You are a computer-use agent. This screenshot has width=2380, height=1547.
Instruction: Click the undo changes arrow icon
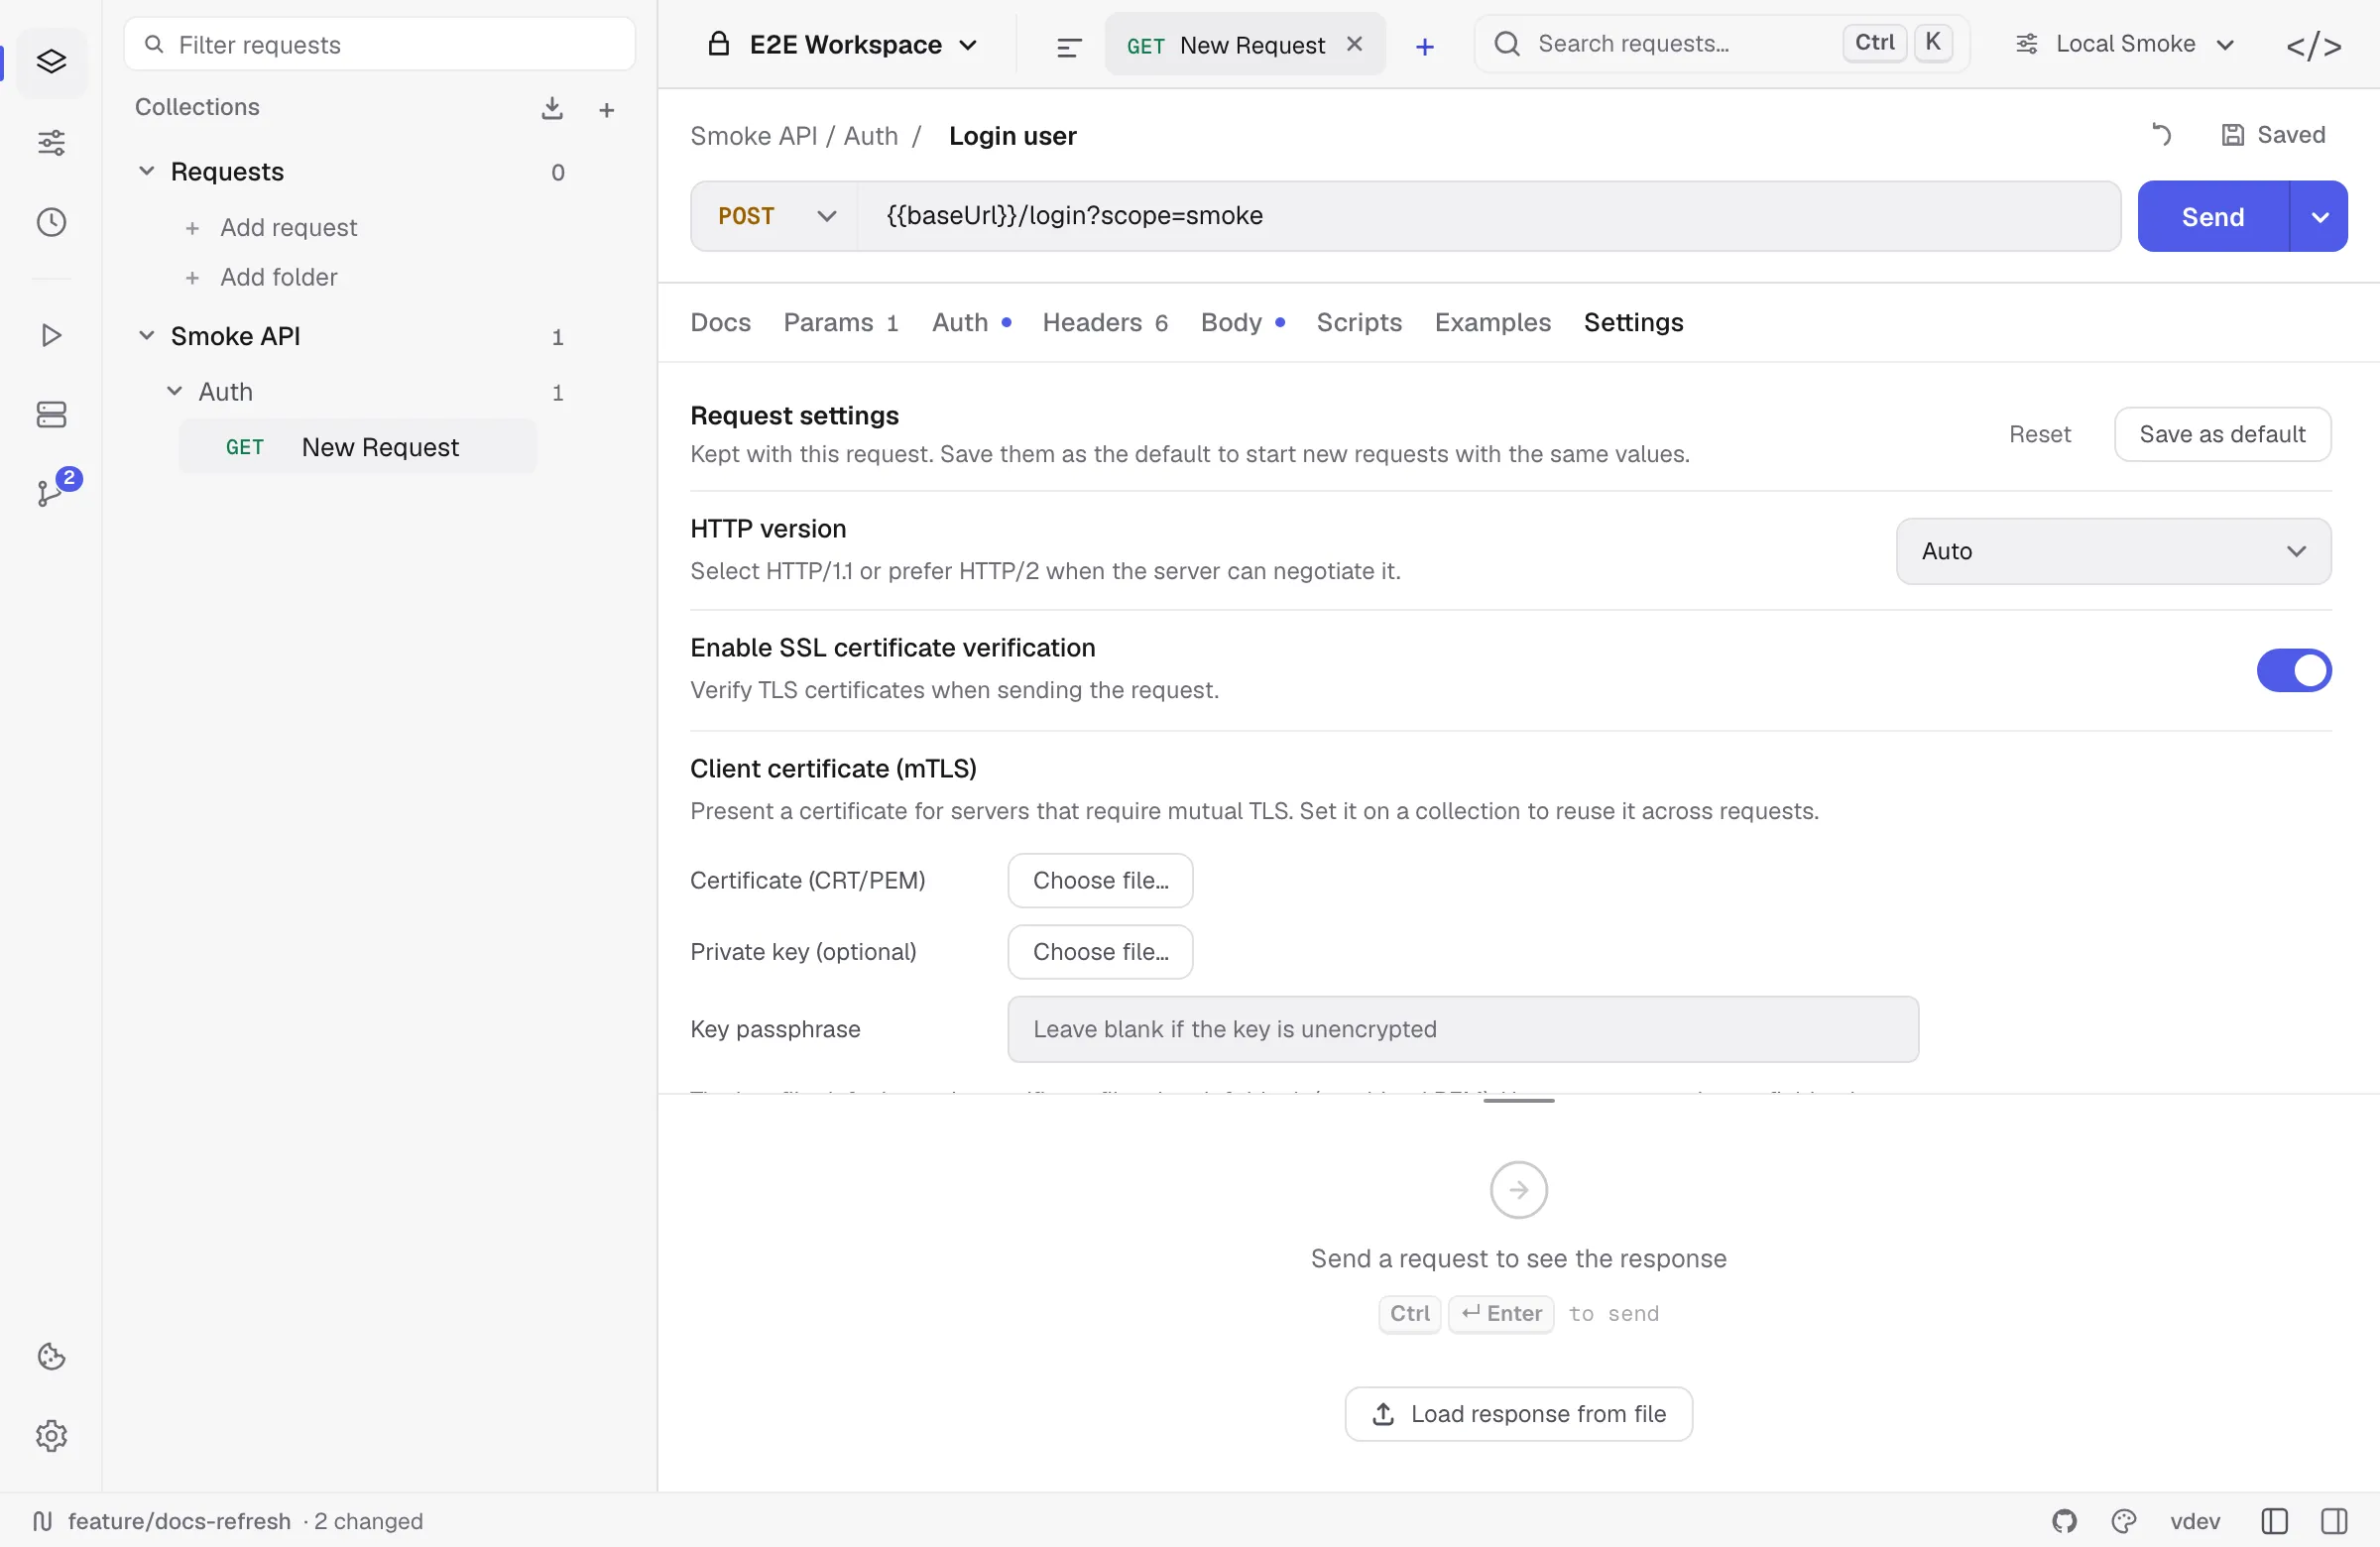2161,135
